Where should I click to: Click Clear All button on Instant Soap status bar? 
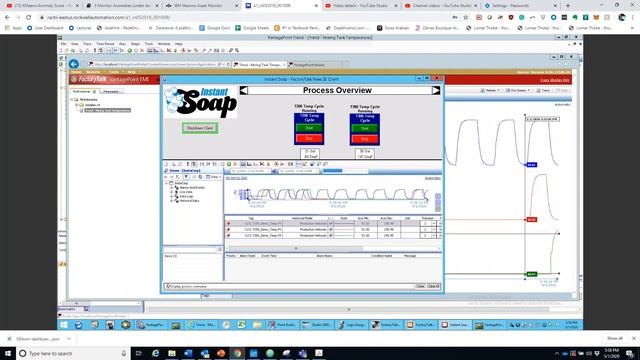(x=433, y=286)
